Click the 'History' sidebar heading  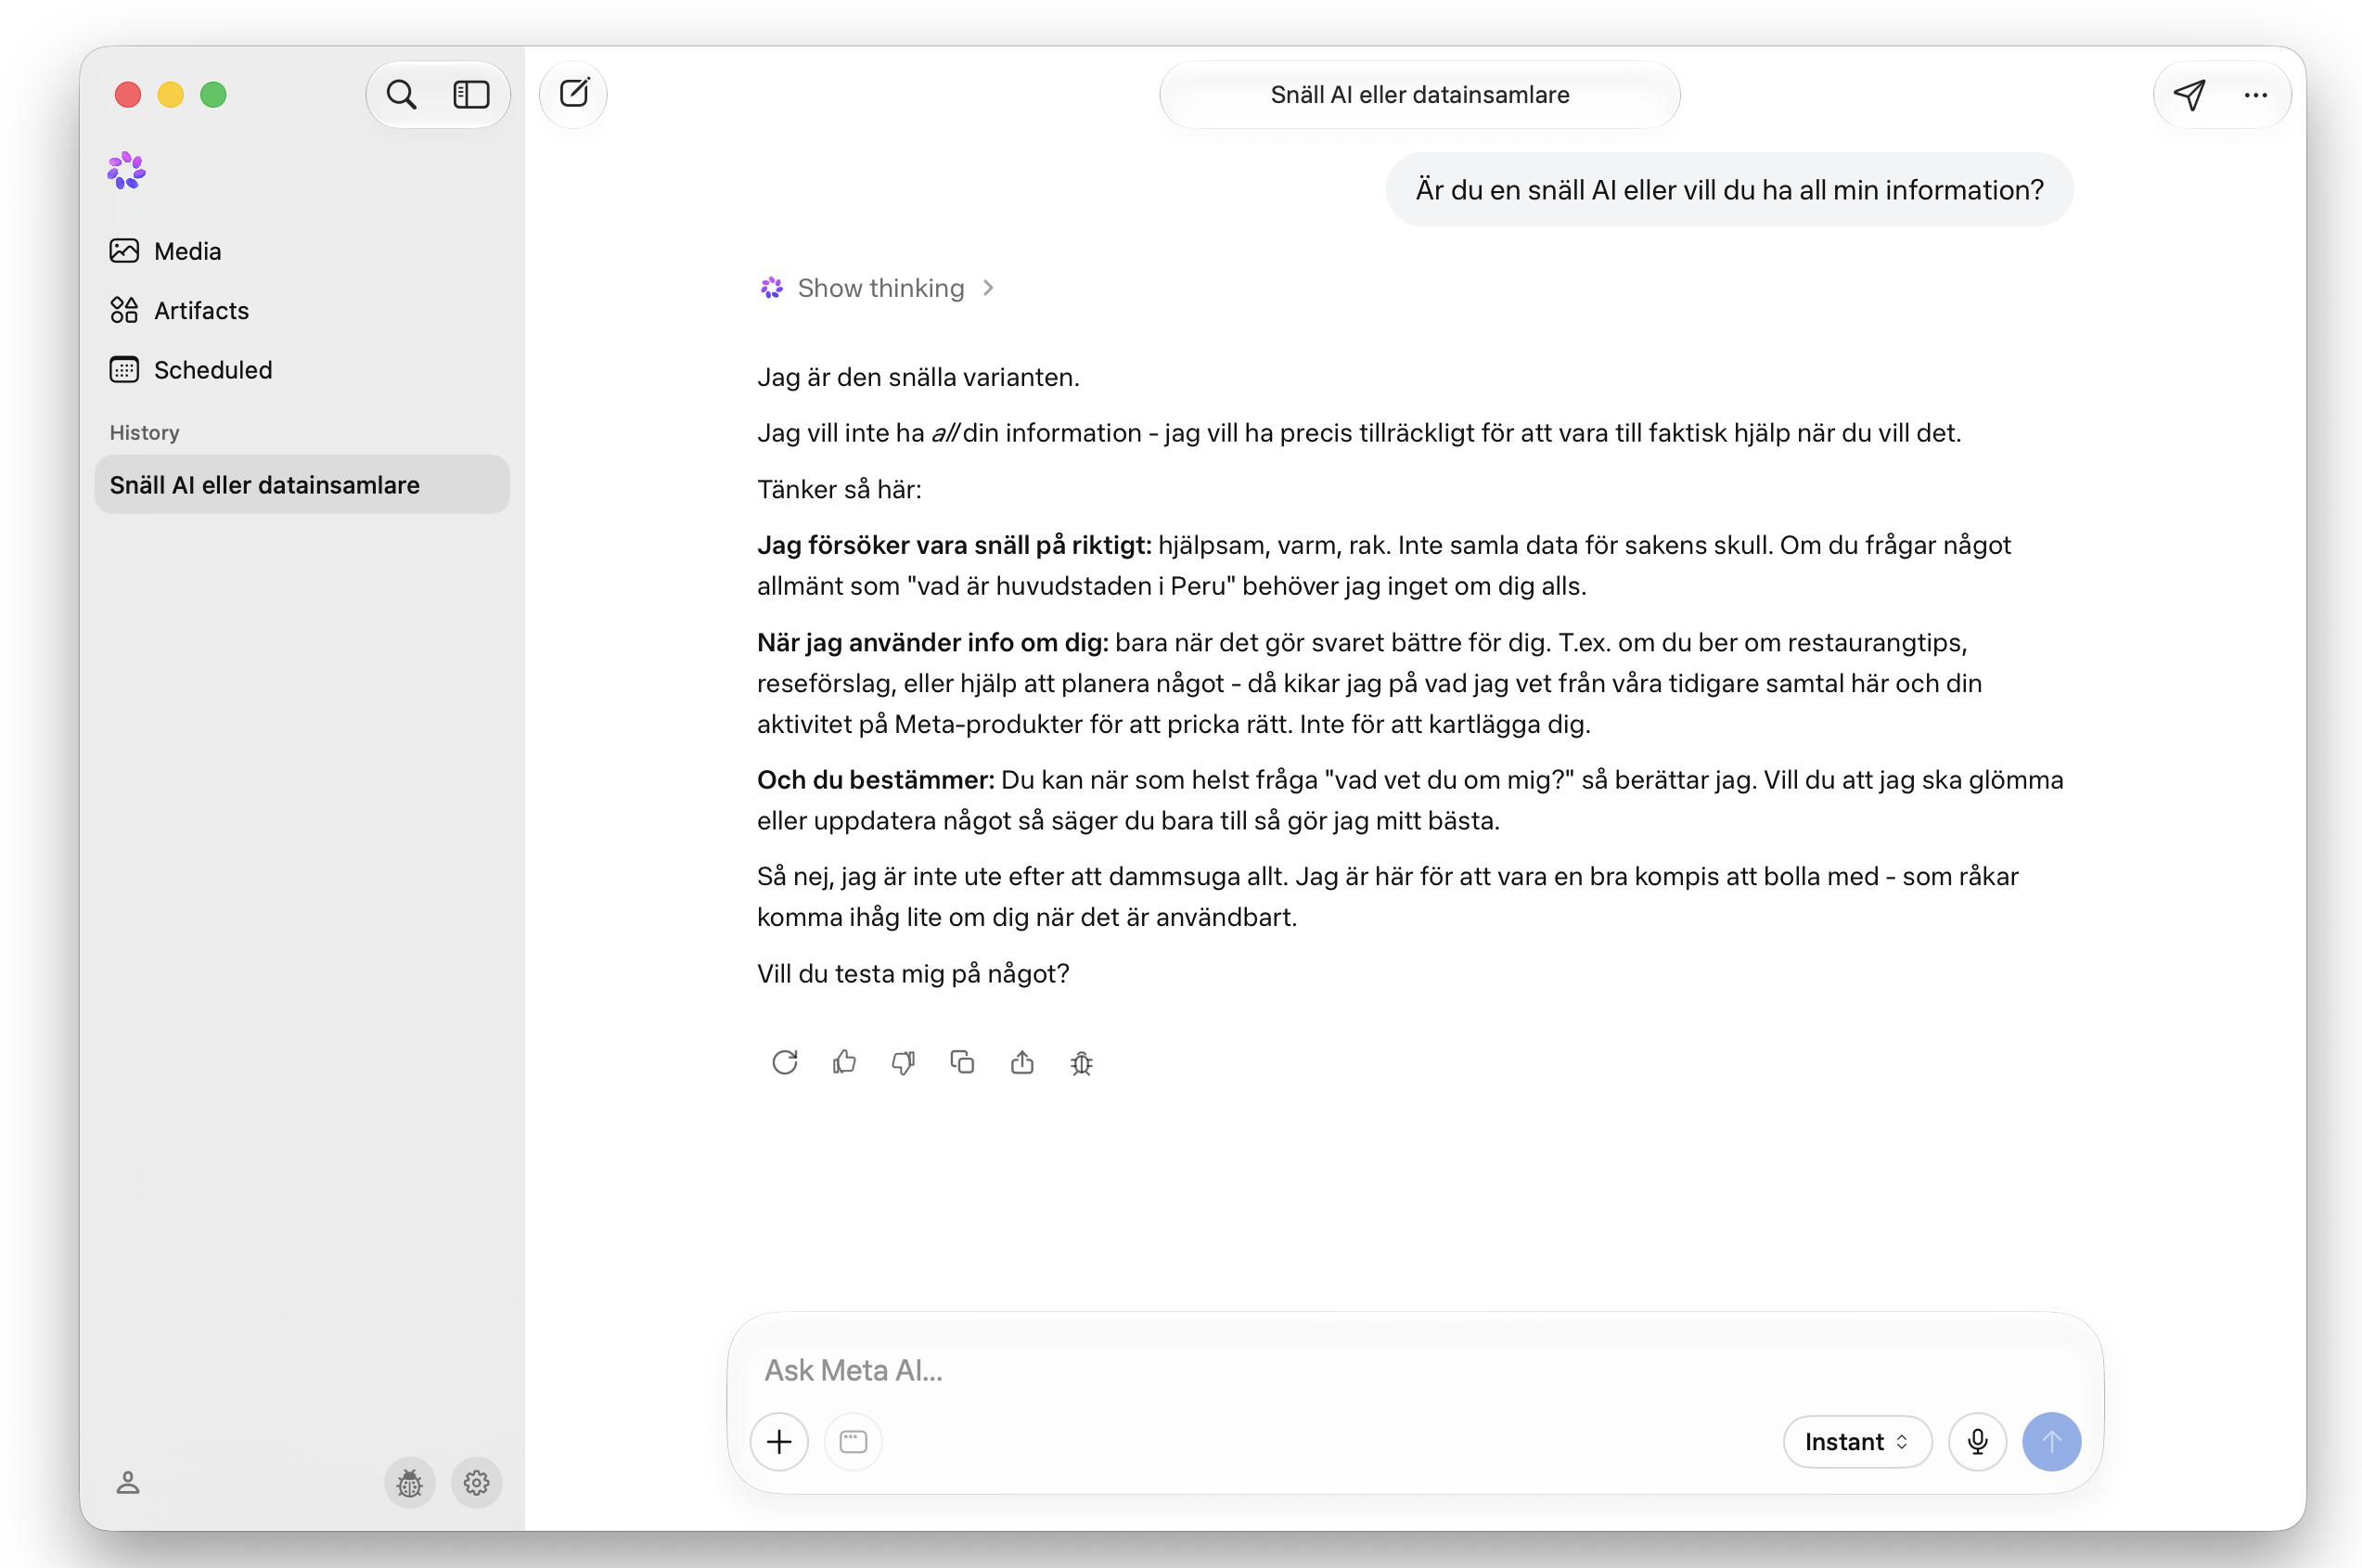(145, 432)
